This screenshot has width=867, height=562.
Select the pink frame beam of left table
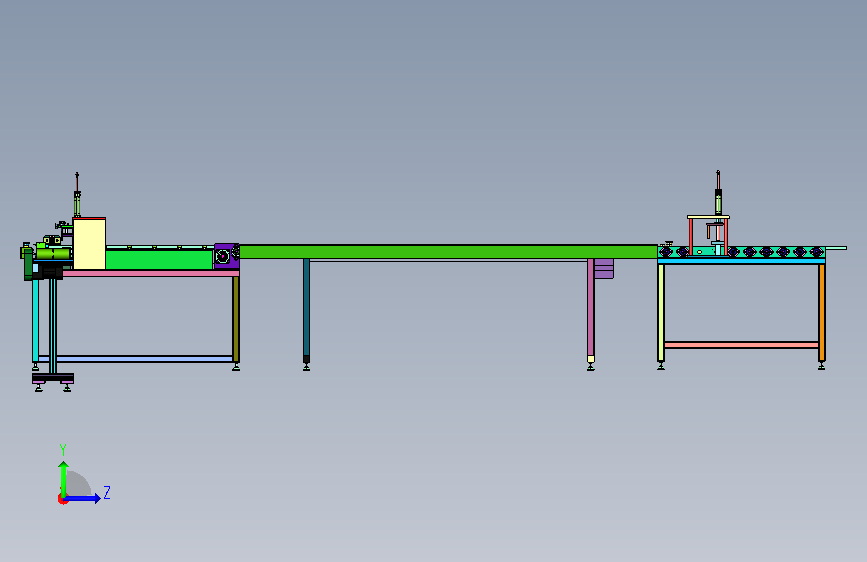coord(150,273)
